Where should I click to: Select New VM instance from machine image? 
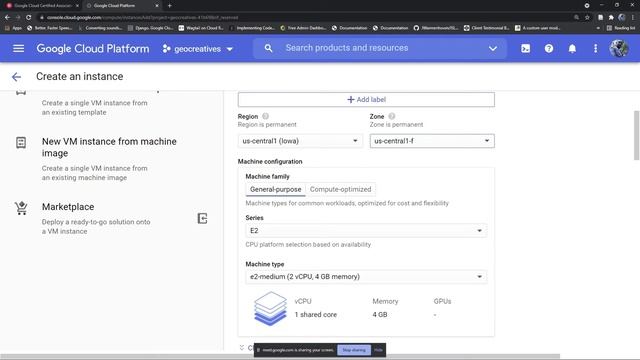109,147
